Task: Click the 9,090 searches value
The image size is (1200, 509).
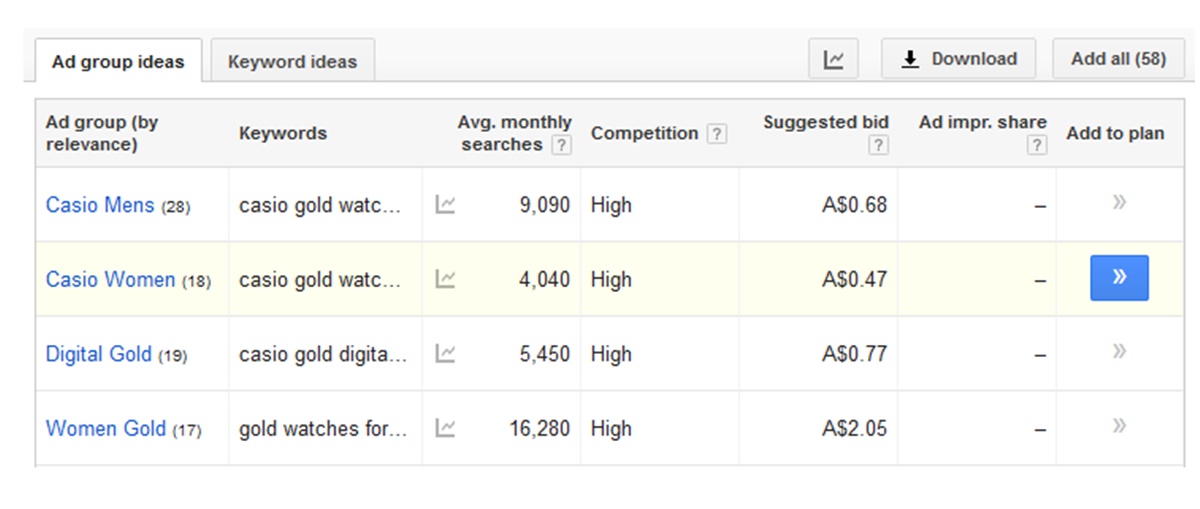Action: 545,205
